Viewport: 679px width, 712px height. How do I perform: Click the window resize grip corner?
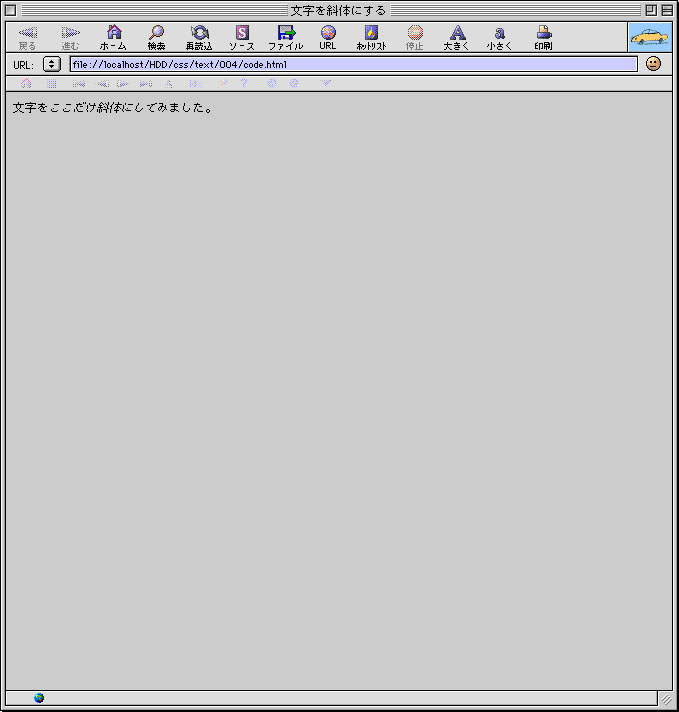(x=666, y=698)
